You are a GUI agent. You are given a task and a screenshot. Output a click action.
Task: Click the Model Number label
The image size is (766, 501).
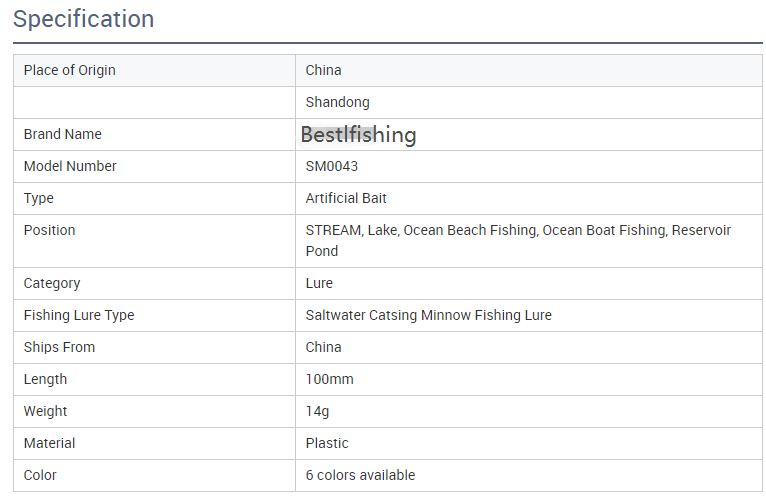(70, 166)
